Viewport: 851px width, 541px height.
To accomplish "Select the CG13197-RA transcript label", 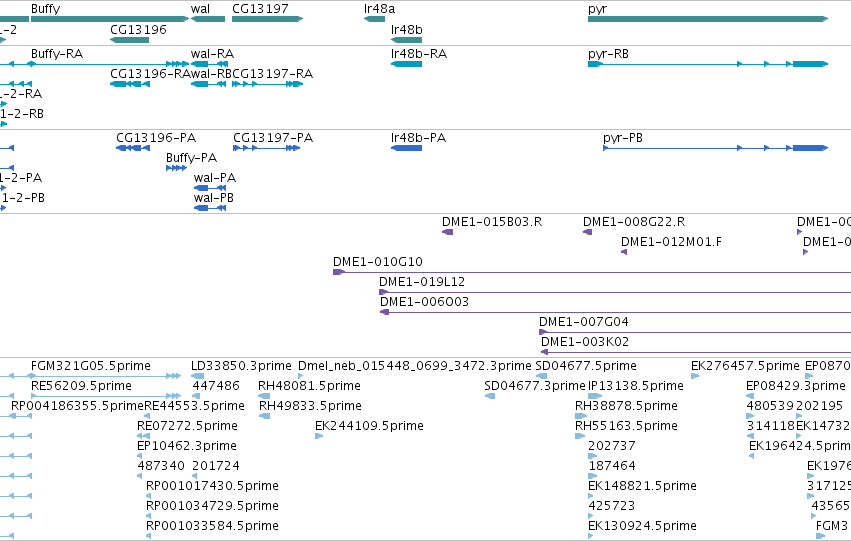I will (272, 74).
